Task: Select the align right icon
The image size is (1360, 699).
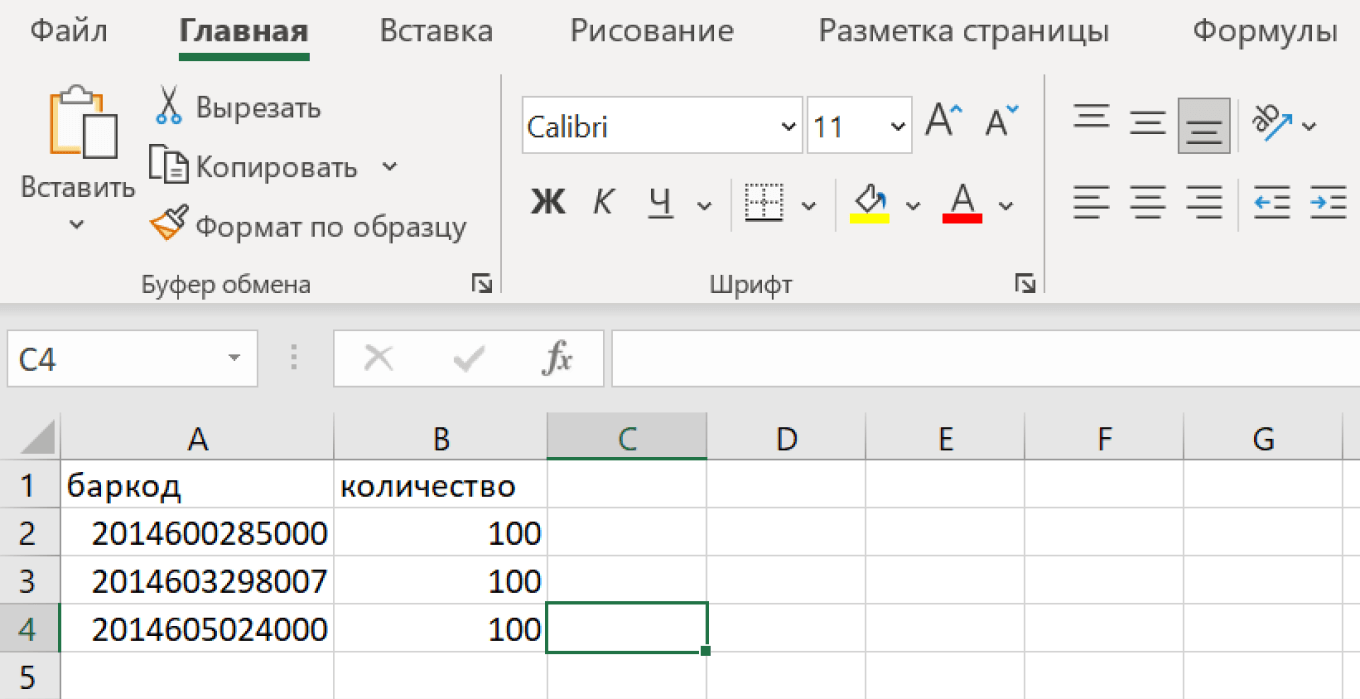Action: pyautogui.click(x=1203, y=203)
